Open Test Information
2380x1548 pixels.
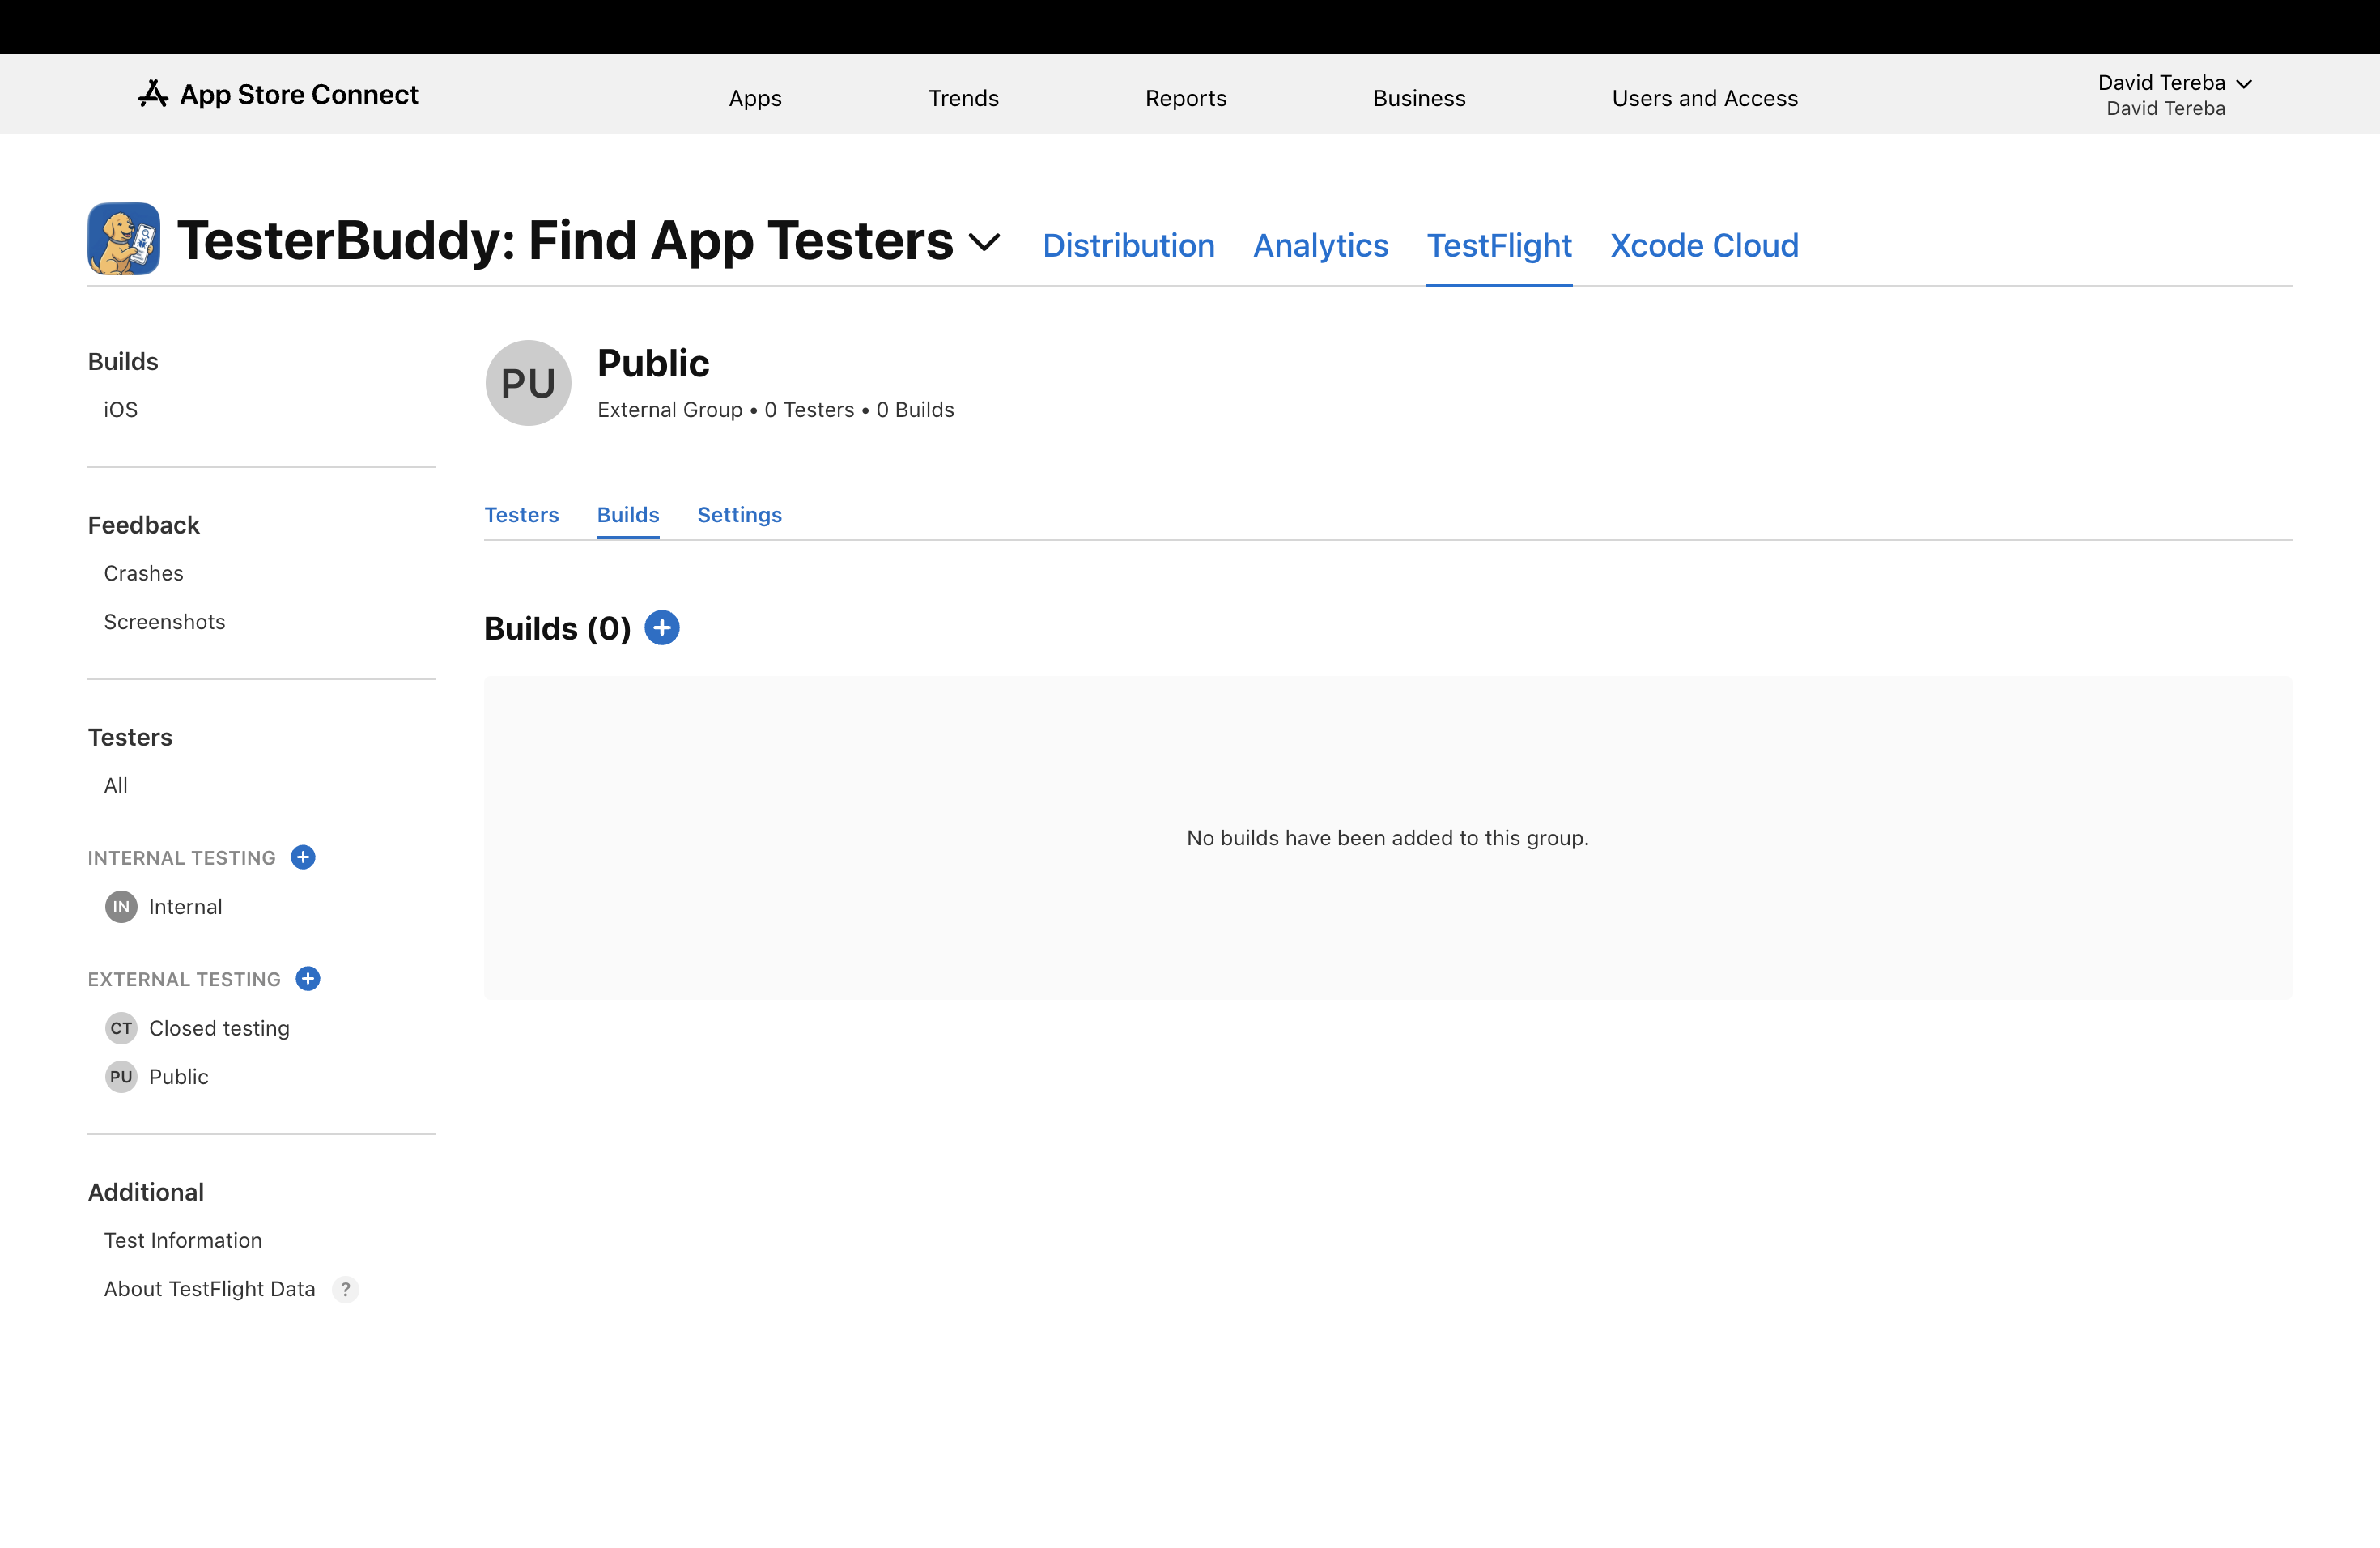click(x=183, y=1240)
